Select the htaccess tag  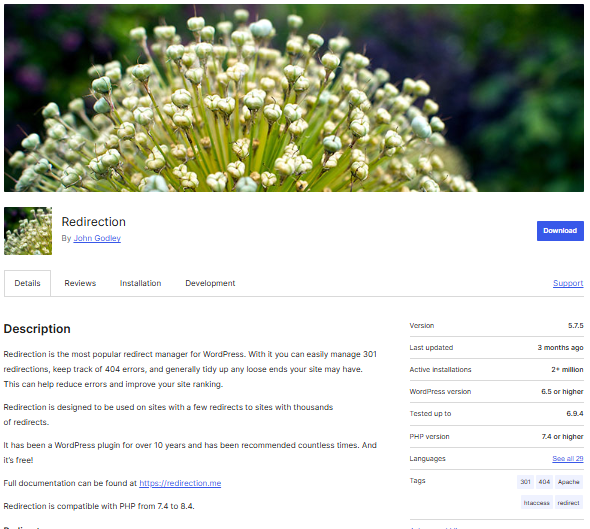(x=537, y=503)
